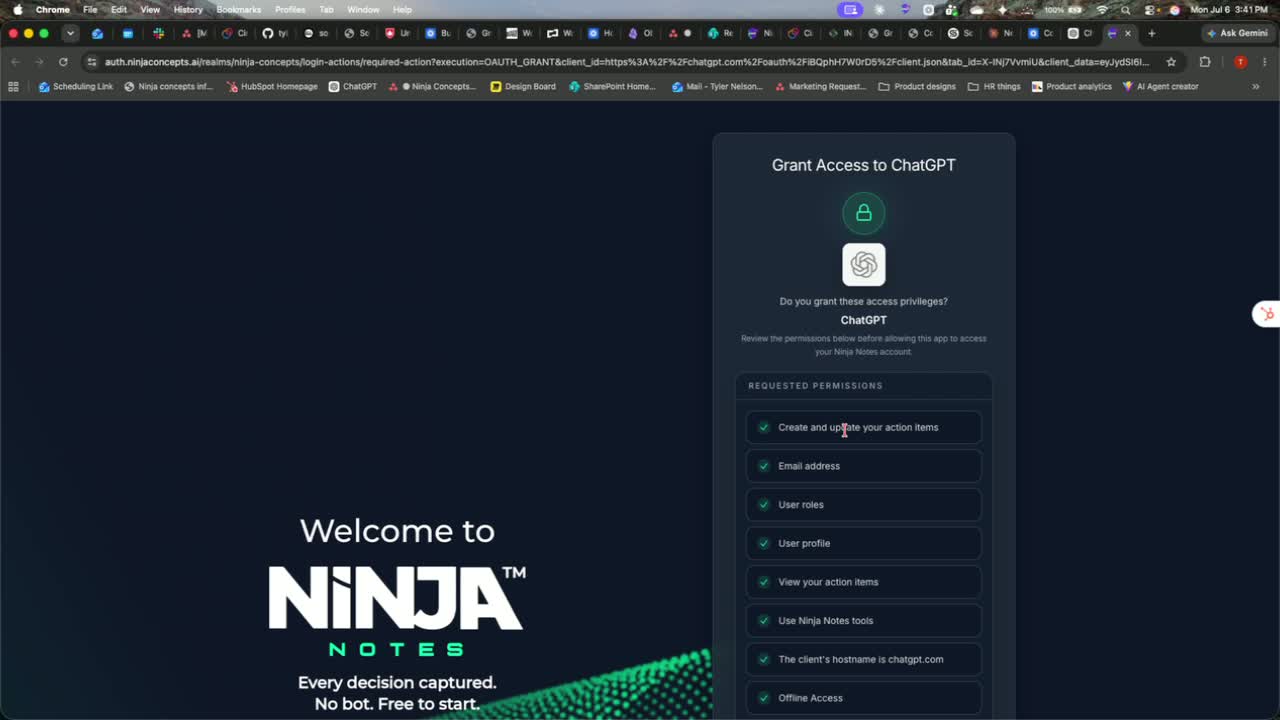1280x720 pixels.
Task: Open the View menu
Action: 150,10
